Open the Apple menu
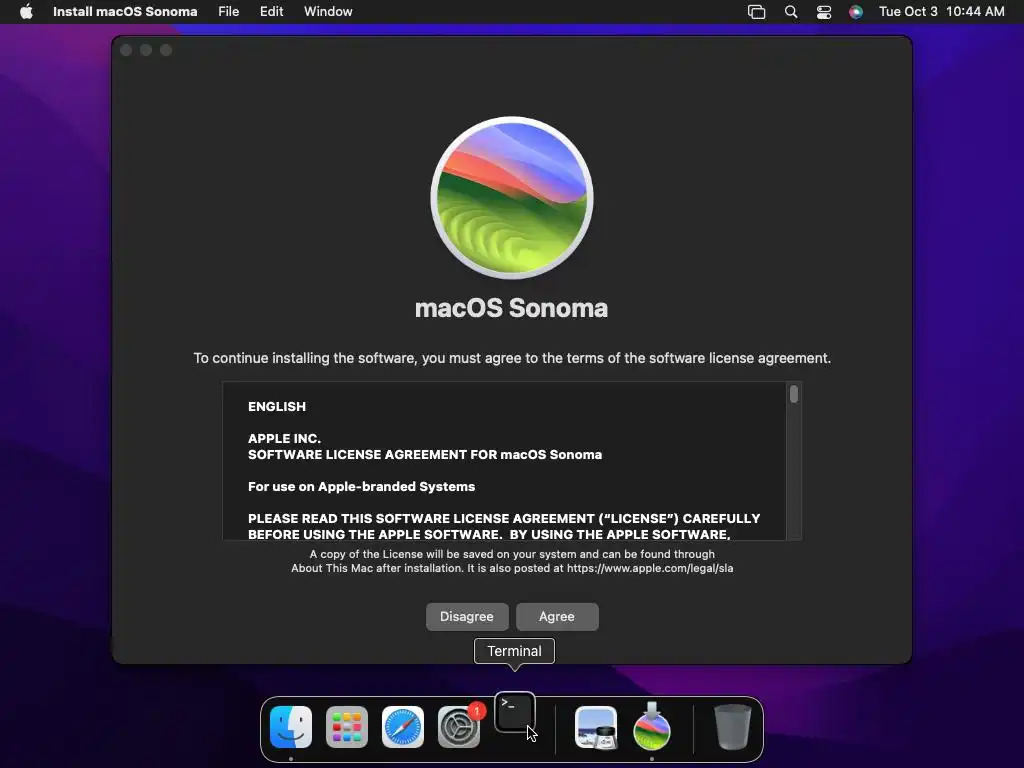The width and height of the screenshot is (1024, 768). (x=26, y=12)
